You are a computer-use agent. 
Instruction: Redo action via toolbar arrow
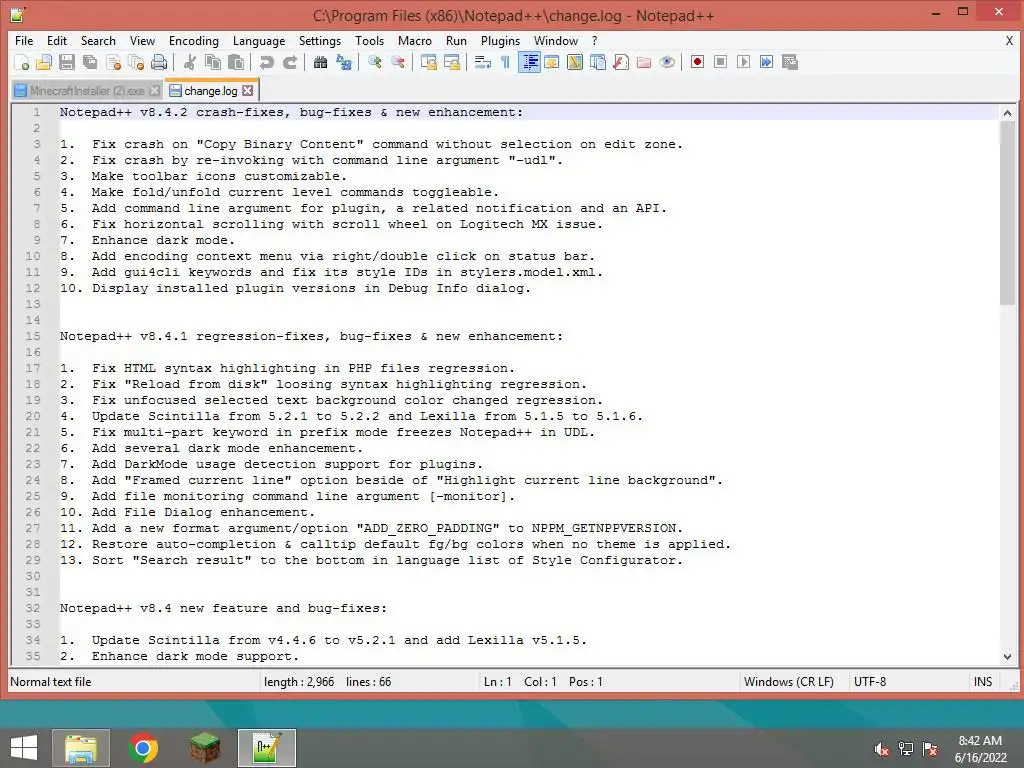[x=290, y=62]
